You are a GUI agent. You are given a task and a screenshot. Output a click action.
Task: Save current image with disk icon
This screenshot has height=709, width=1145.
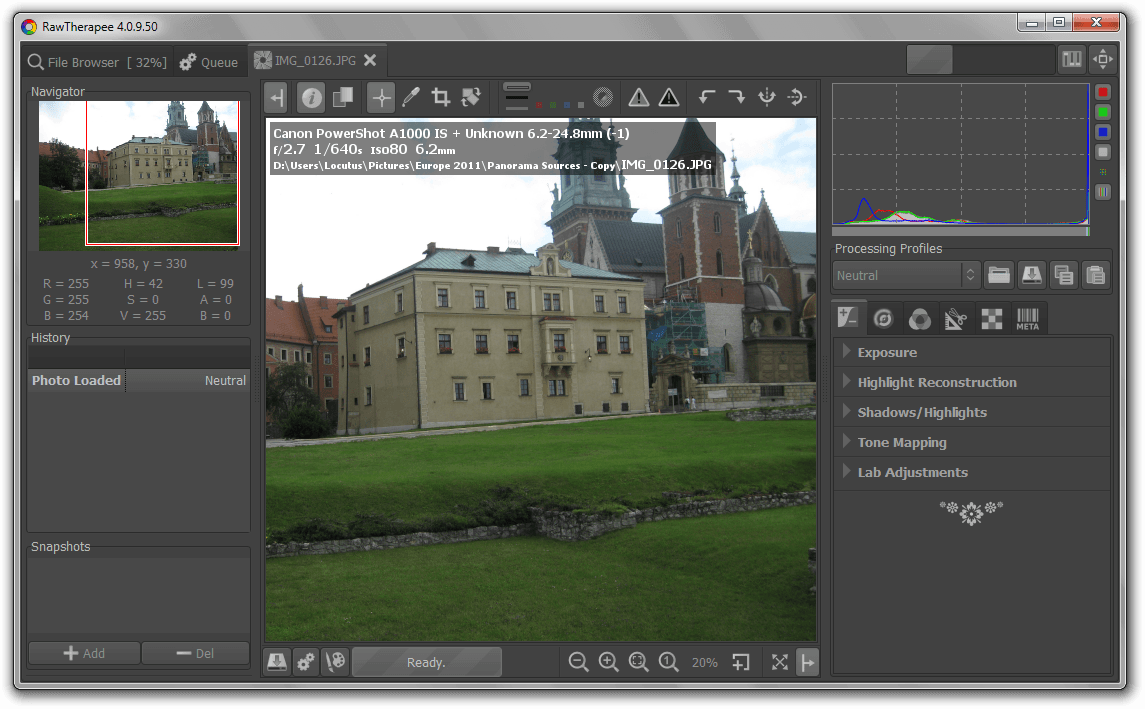click(x=277, y=662)
